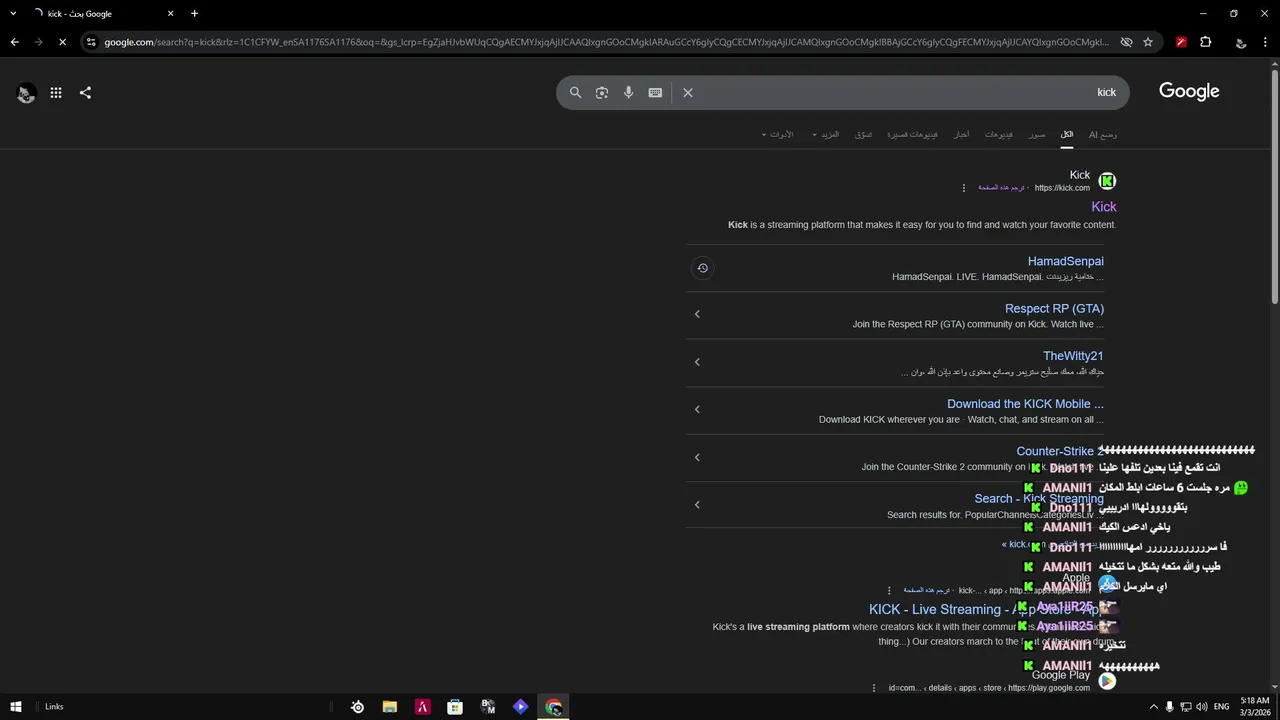Open volume control in system tray

[x=1201, y=707]
